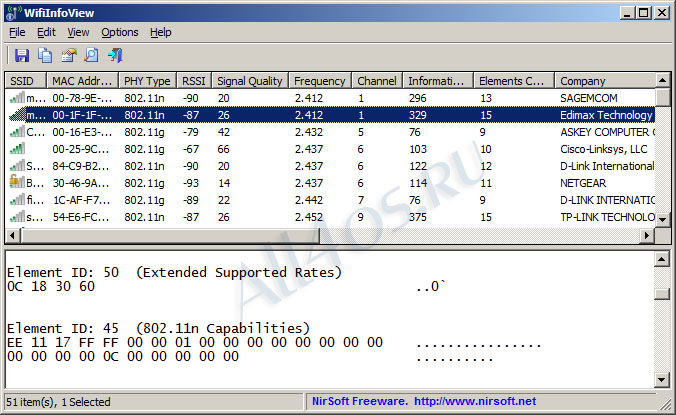Click the lock signal icon of NETGEAR row
Viewport: 676px width, 415px height.
[17, 182]
